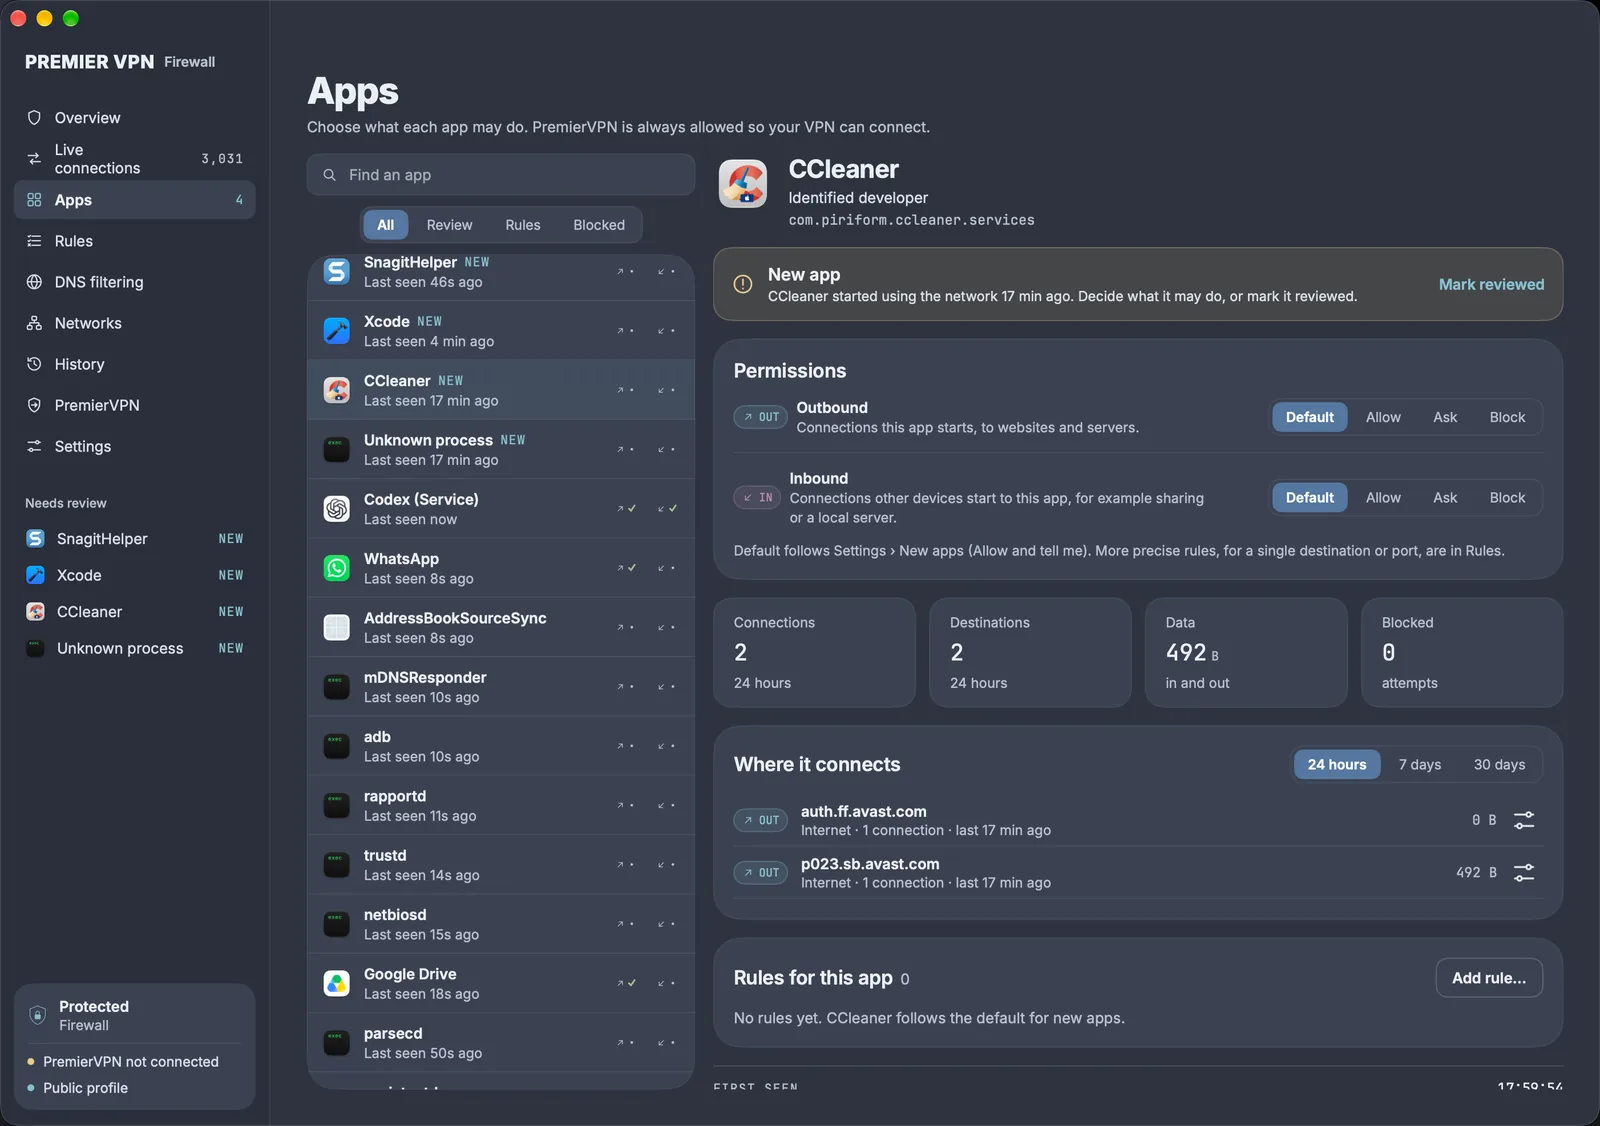The height and width of the screenshot is (1126, 1600).
Task: Select the AddressBookSourceSync row
Action: pos(501,627)
